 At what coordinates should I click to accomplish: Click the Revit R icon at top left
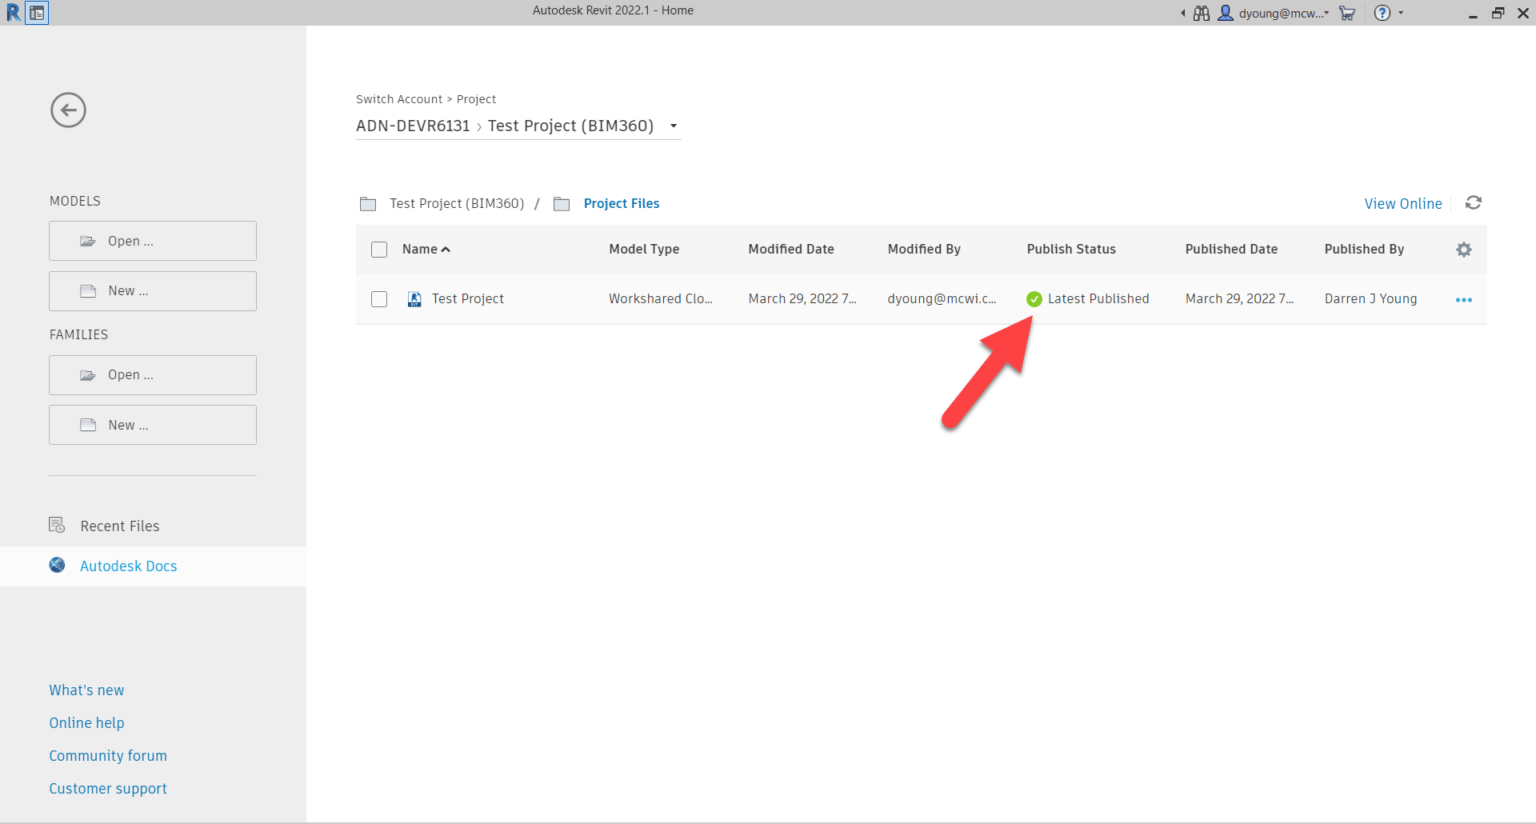[x=12, y=12]
